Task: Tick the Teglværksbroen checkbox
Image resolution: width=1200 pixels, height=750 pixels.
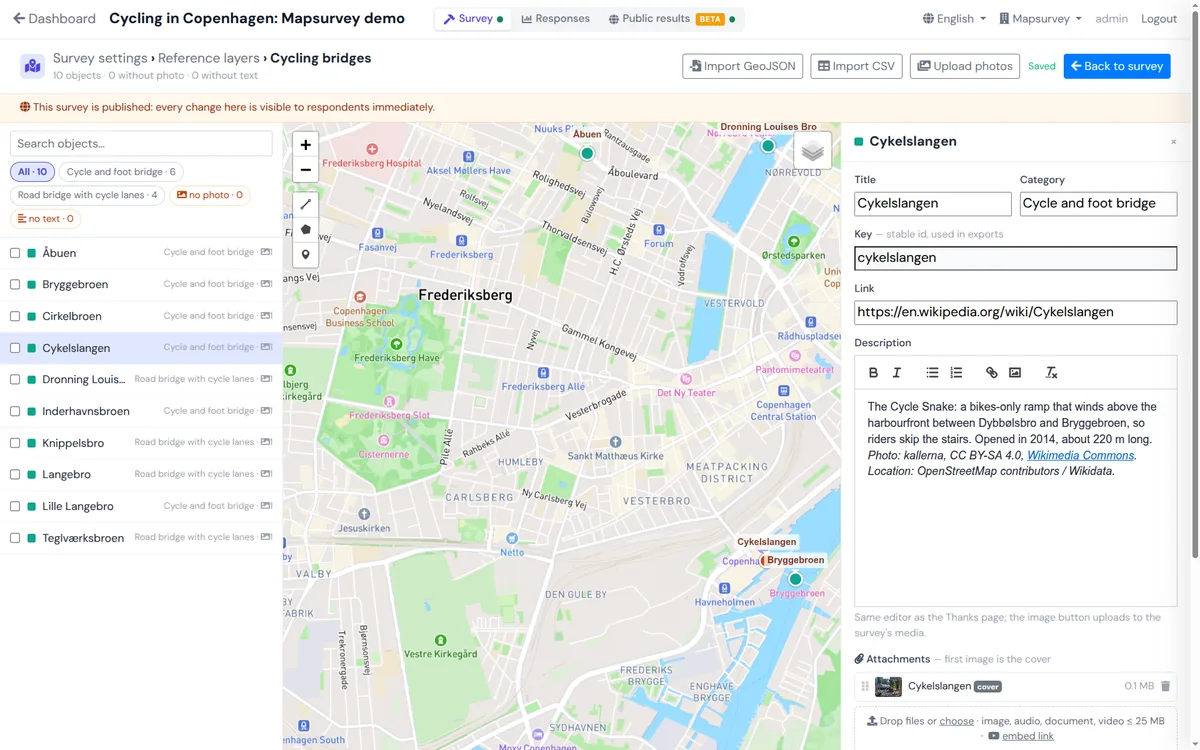Action: pos(15,538)
